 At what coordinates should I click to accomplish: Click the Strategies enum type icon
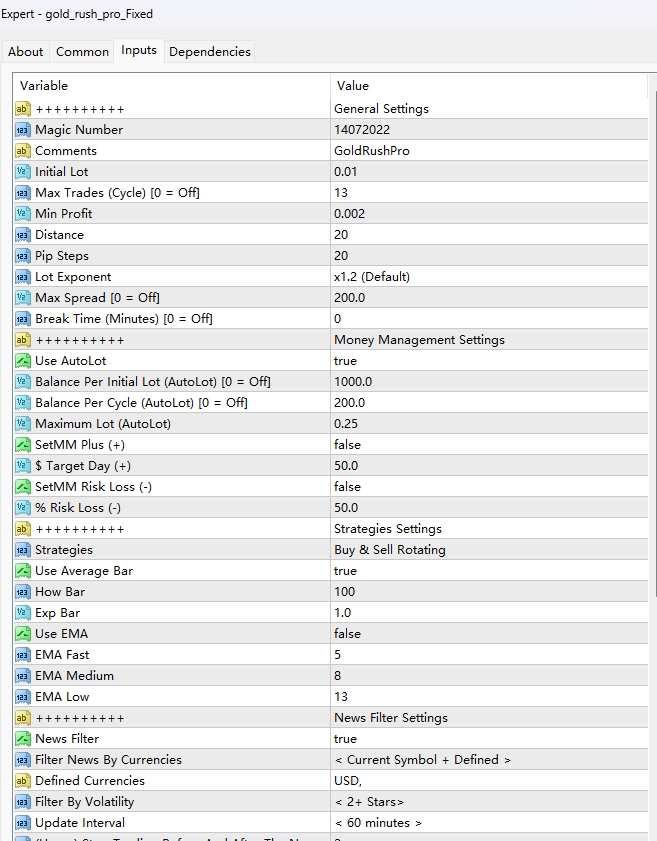click(23, 550)
